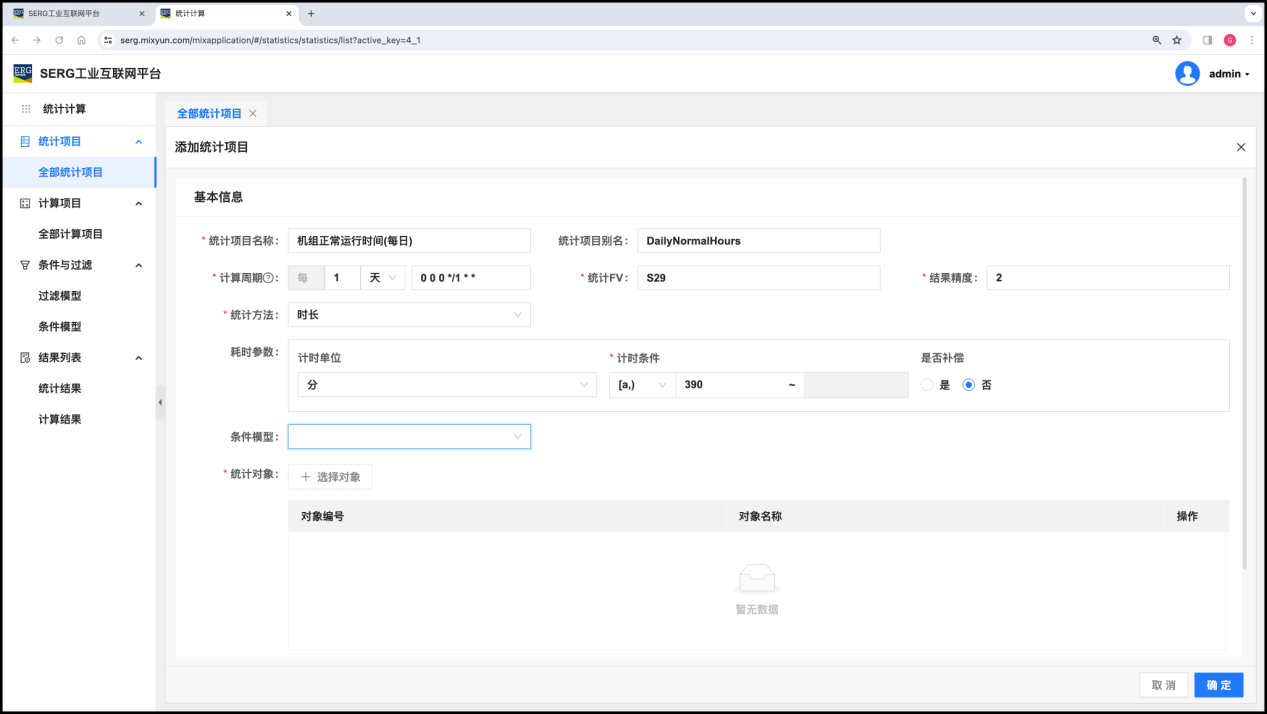Click the admin user avatar icon
The image size is (1267, 714).
(x=1187, y=74)
